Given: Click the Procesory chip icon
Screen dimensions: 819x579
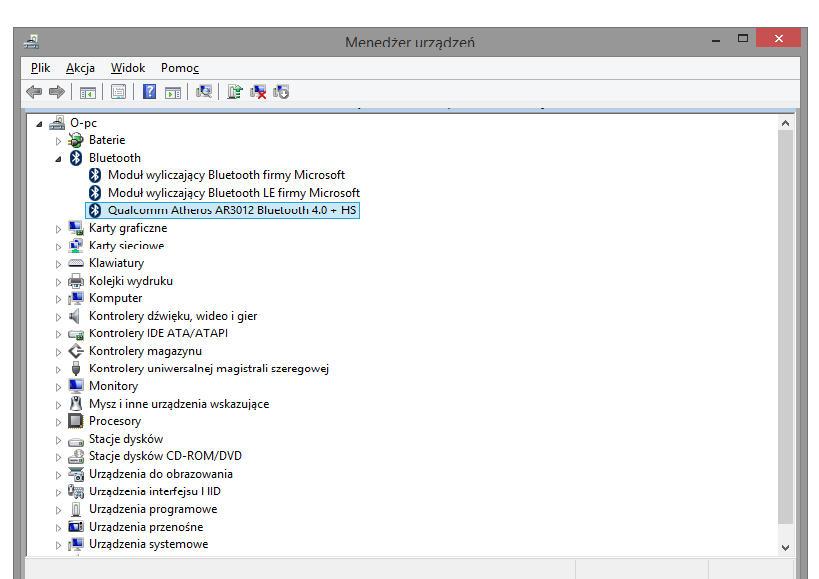Looking at the screenshot, I should [76, 421].
